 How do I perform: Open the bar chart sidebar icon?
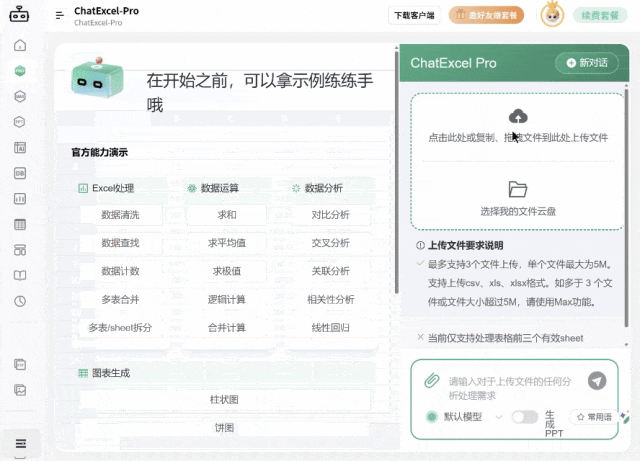tap(20, 199)
